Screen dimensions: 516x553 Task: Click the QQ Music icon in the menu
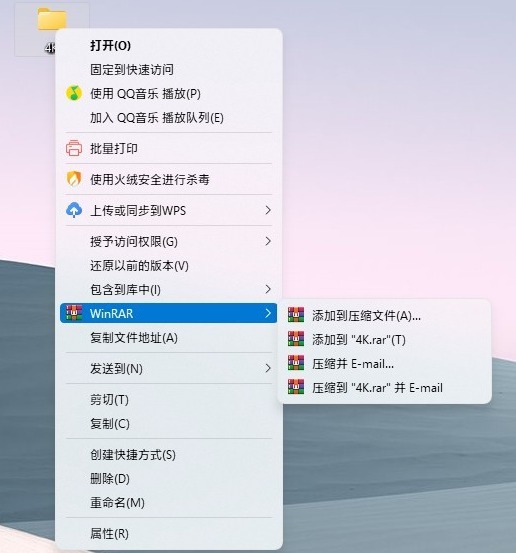[x=74, y=93]
